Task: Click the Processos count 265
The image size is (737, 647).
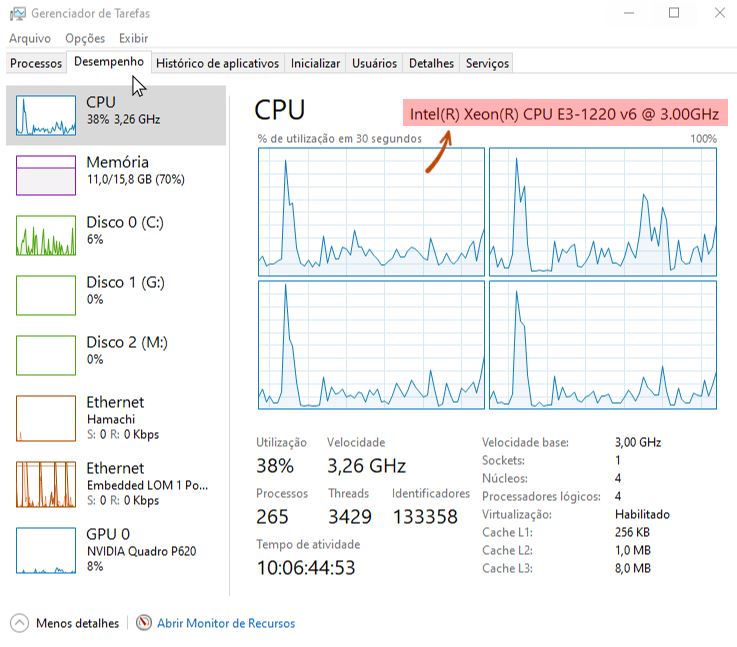Action: [x=272, y=517]
